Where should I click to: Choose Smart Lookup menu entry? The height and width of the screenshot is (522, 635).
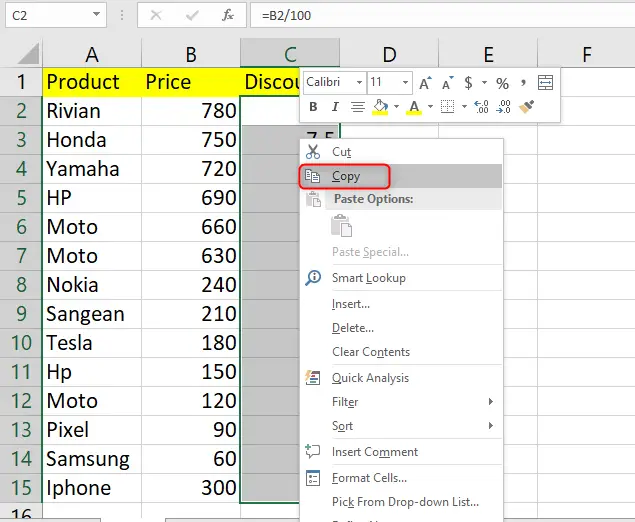pos(402,278)
